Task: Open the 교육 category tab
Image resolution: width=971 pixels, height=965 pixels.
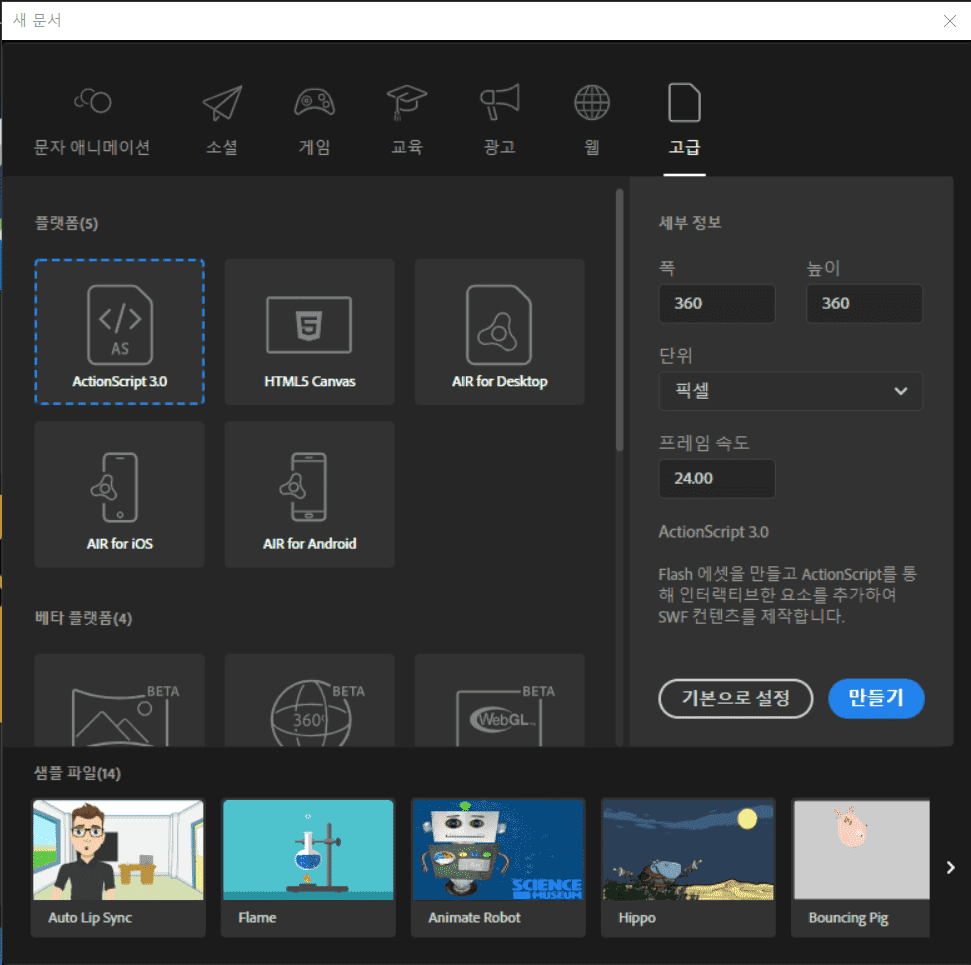Action: [407, 121]
